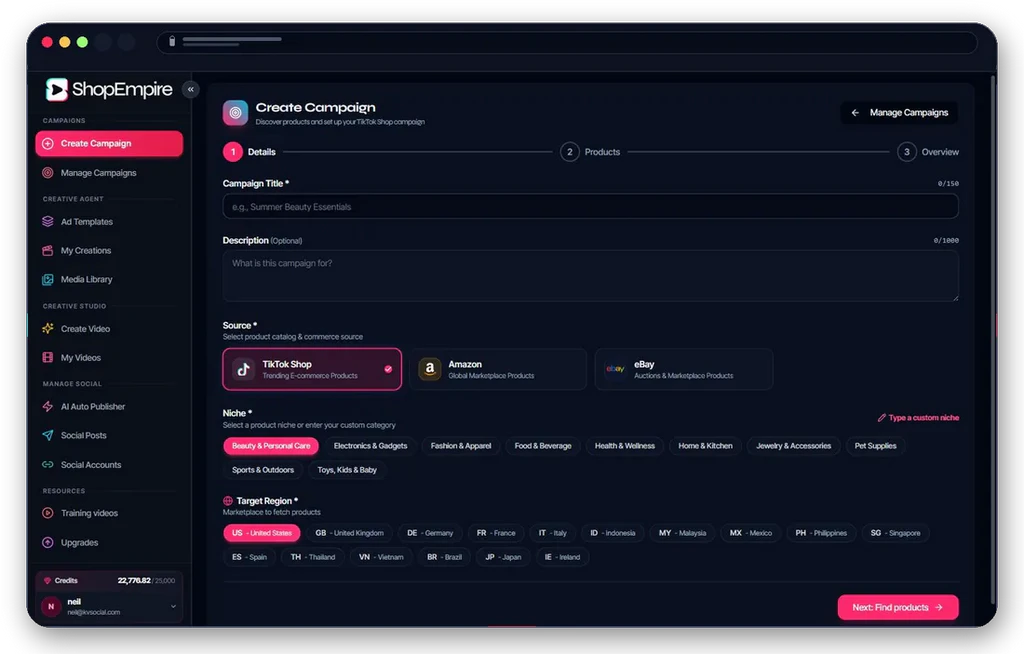
Task: Select BR - Brazil region
Action: pyautogui.click(x=444, y=557)
